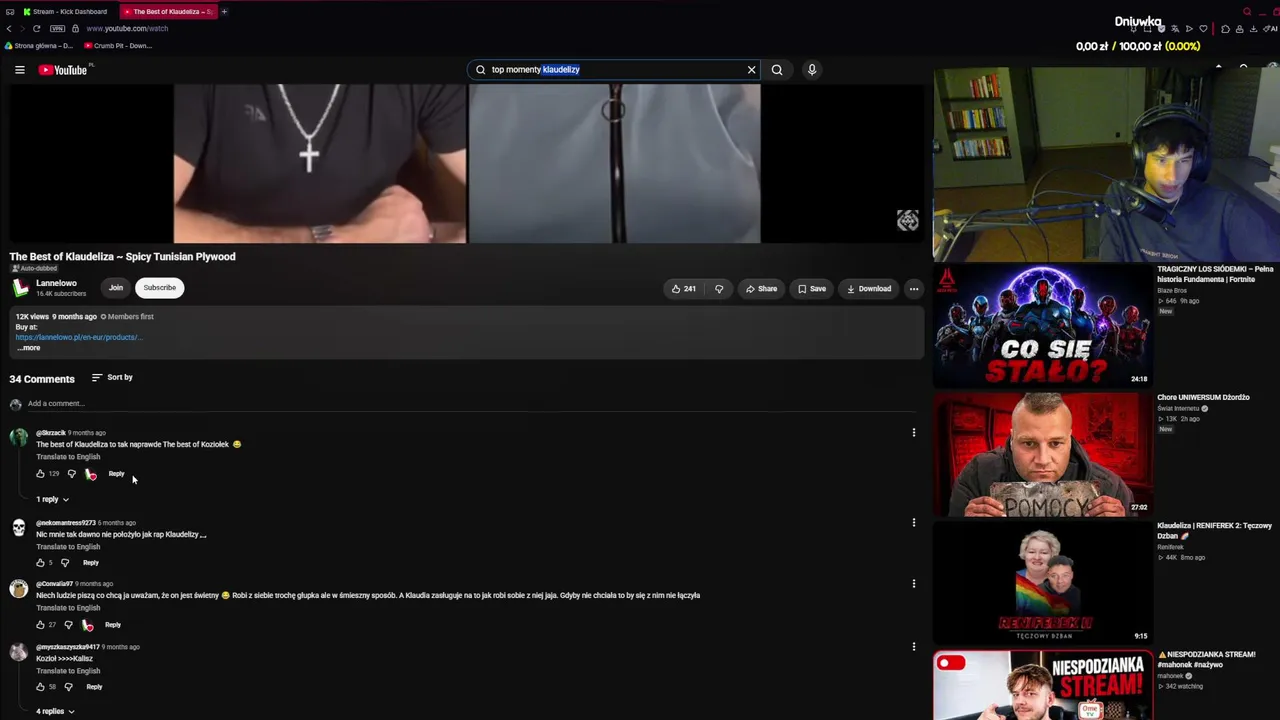Open the heart favorites icon in browser toolbar
The image size is (1280, 720).
pos(1203,29)
